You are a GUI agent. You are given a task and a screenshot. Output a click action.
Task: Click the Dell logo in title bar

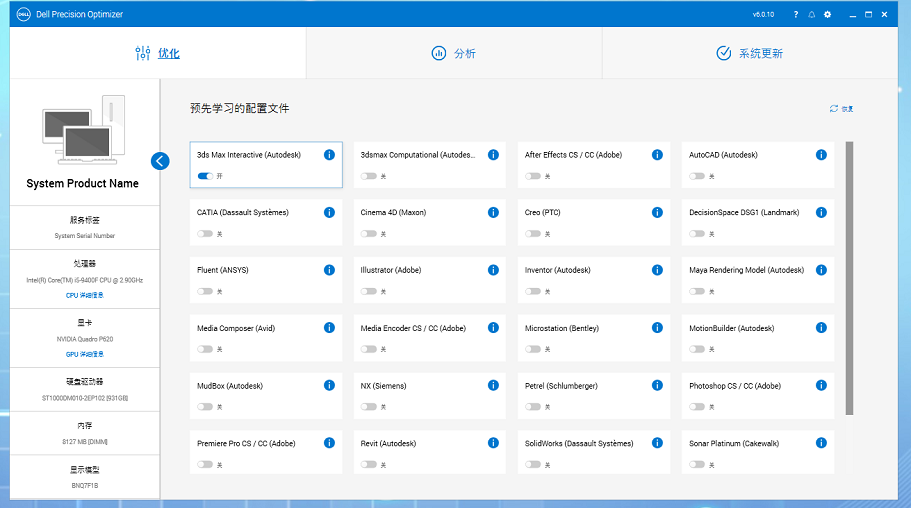(23, 14)
